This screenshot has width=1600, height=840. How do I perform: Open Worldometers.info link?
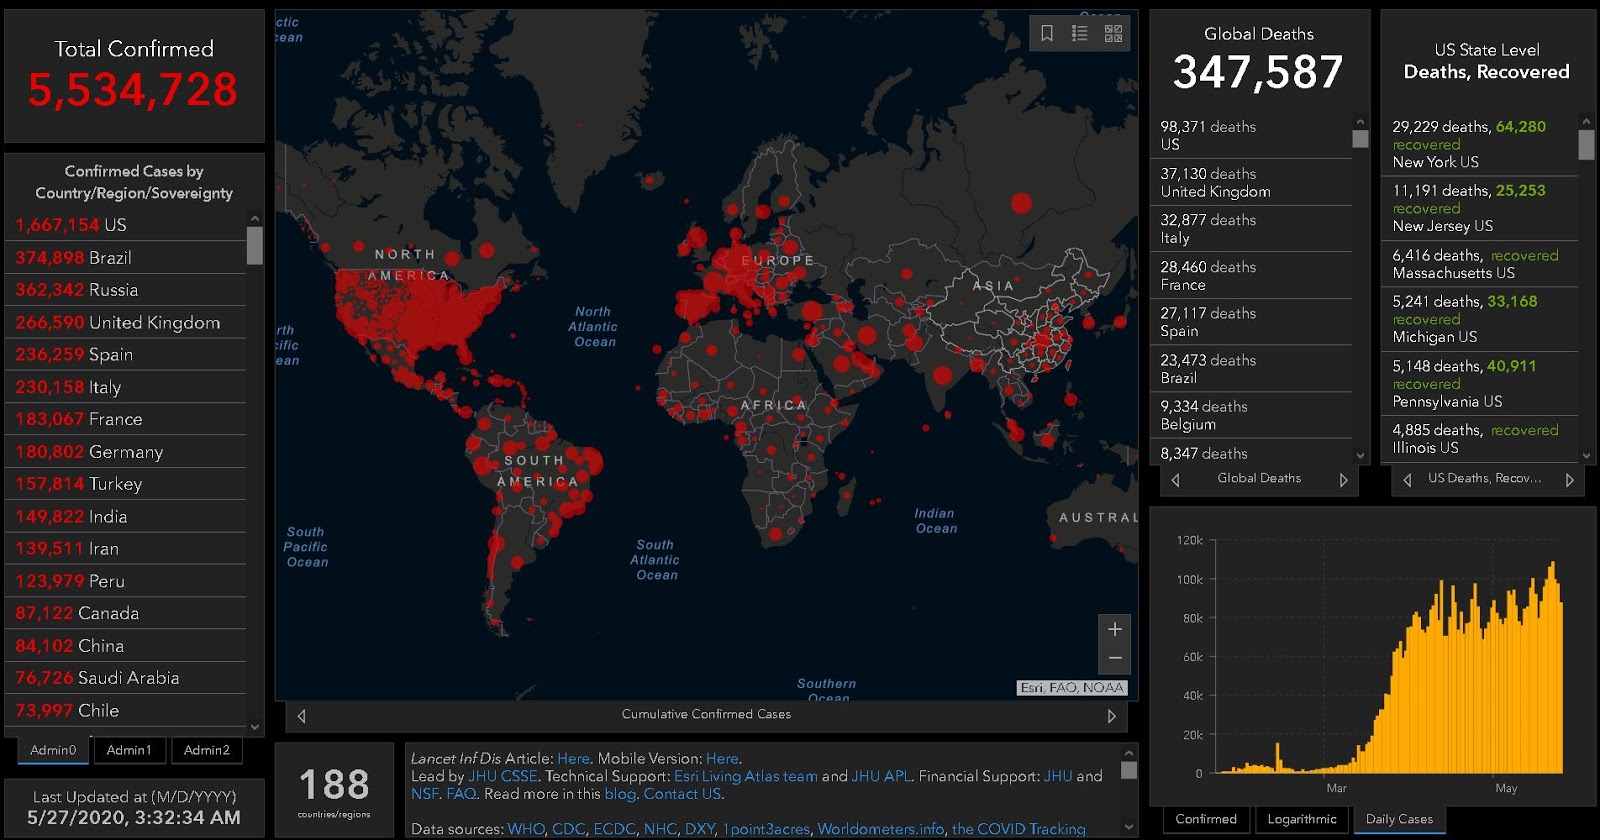click(881, 829)
